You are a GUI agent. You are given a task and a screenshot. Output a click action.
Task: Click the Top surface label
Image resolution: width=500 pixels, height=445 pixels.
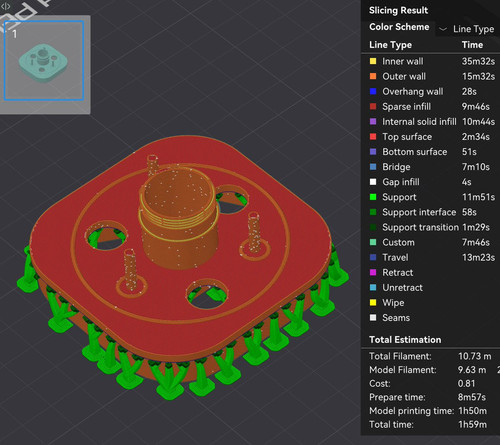407,137
